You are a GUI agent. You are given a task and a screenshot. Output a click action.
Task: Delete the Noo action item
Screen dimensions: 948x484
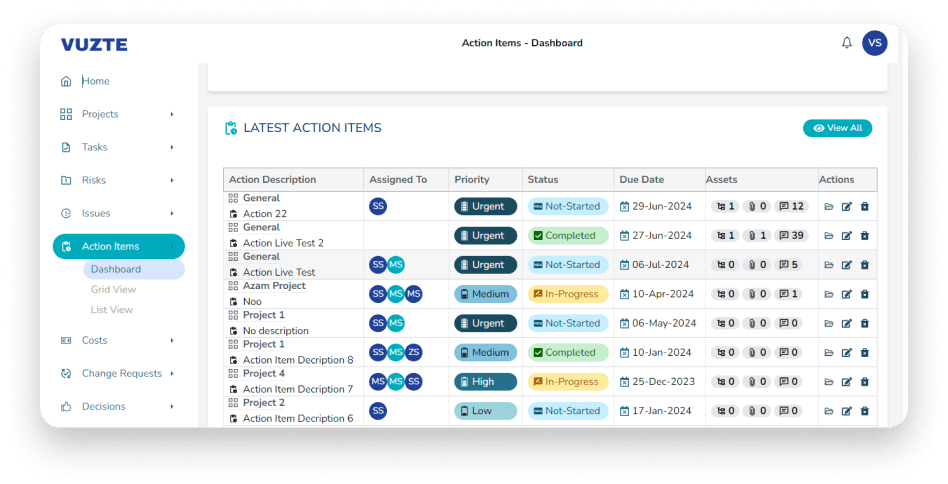coord(865,294)
